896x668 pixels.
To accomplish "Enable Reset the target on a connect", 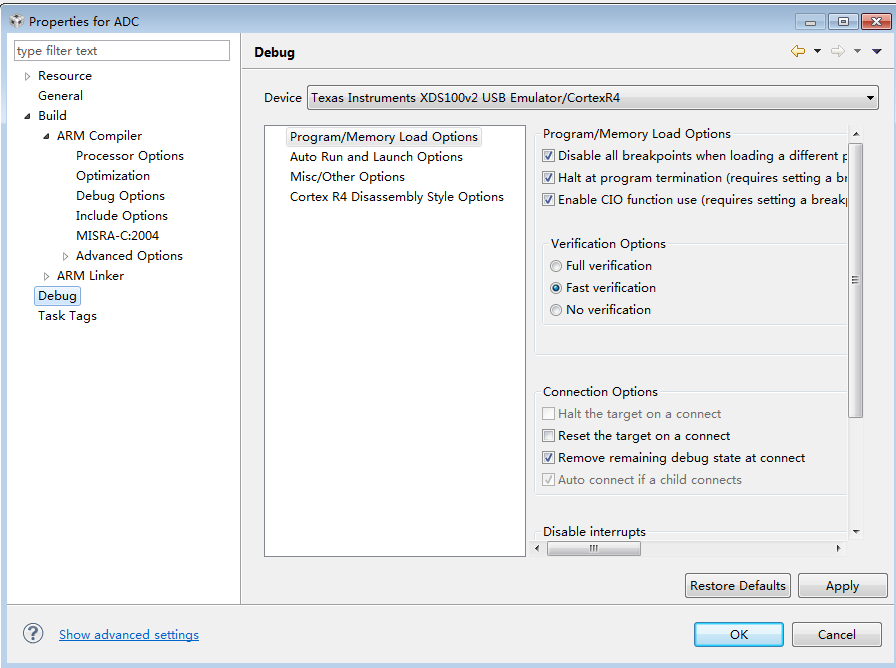I will tap(548, 436).
